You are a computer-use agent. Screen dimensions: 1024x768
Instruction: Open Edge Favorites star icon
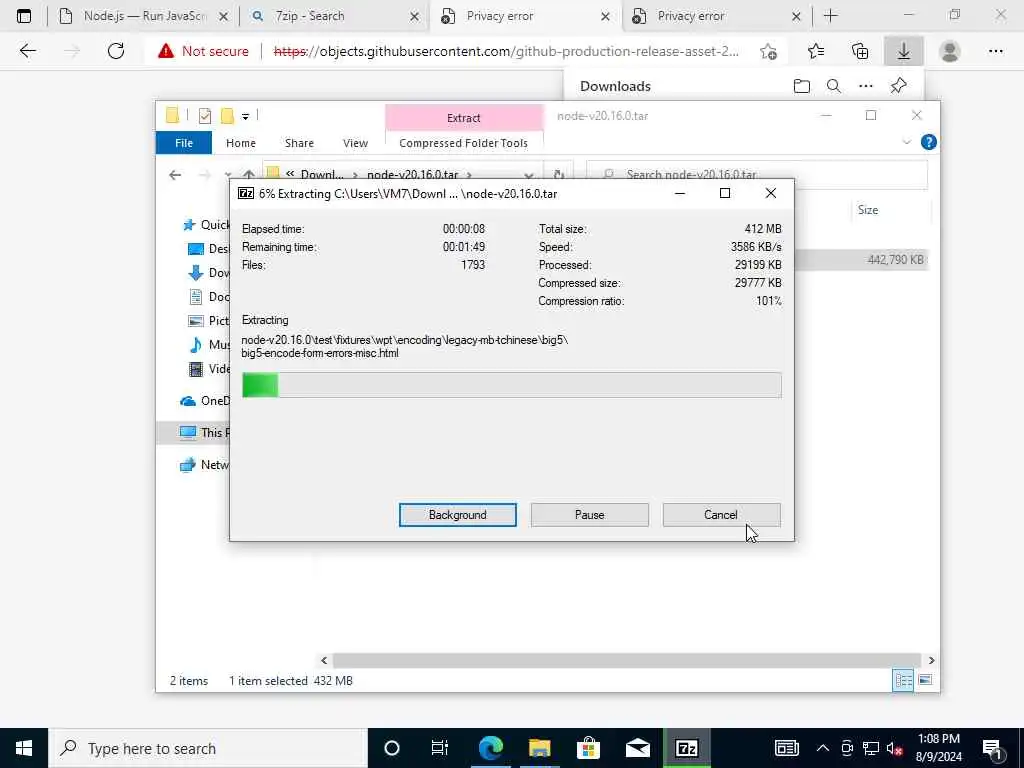coord(816,51)
